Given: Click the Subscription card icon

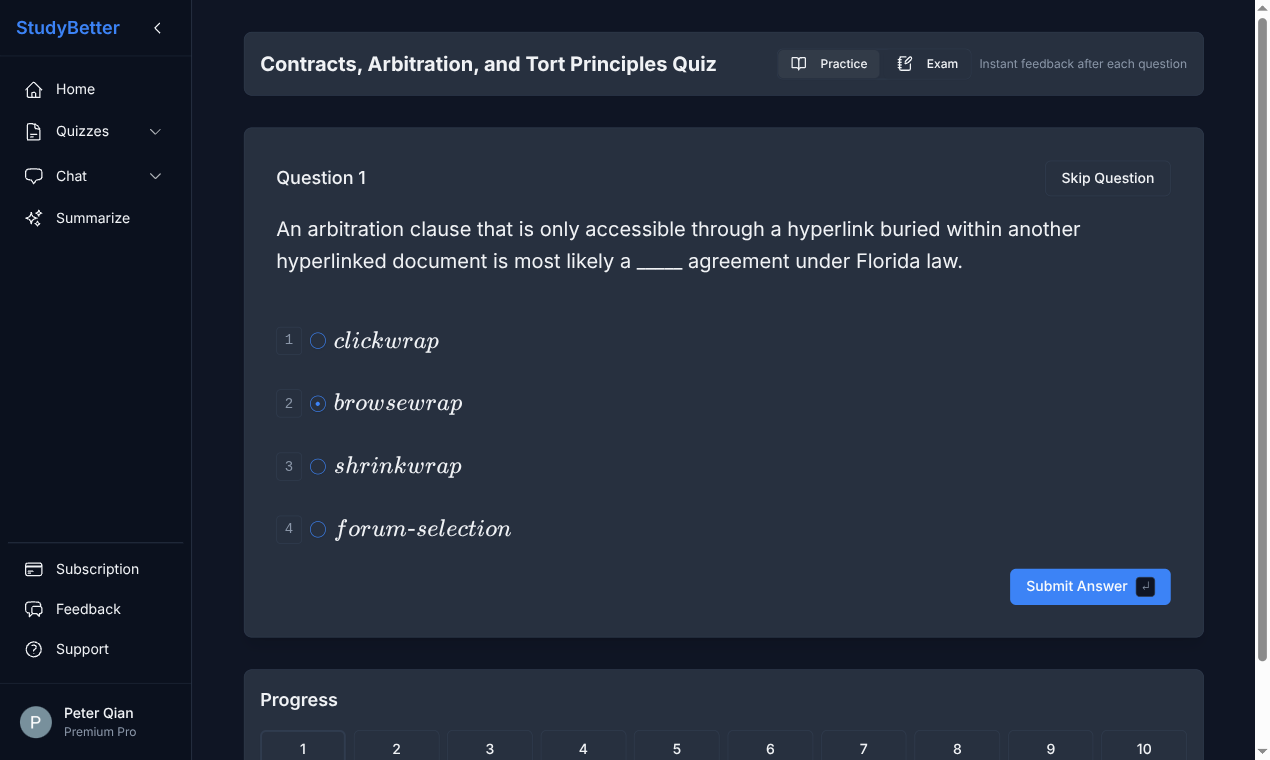Looking at the screenshot, I should 34,569.
